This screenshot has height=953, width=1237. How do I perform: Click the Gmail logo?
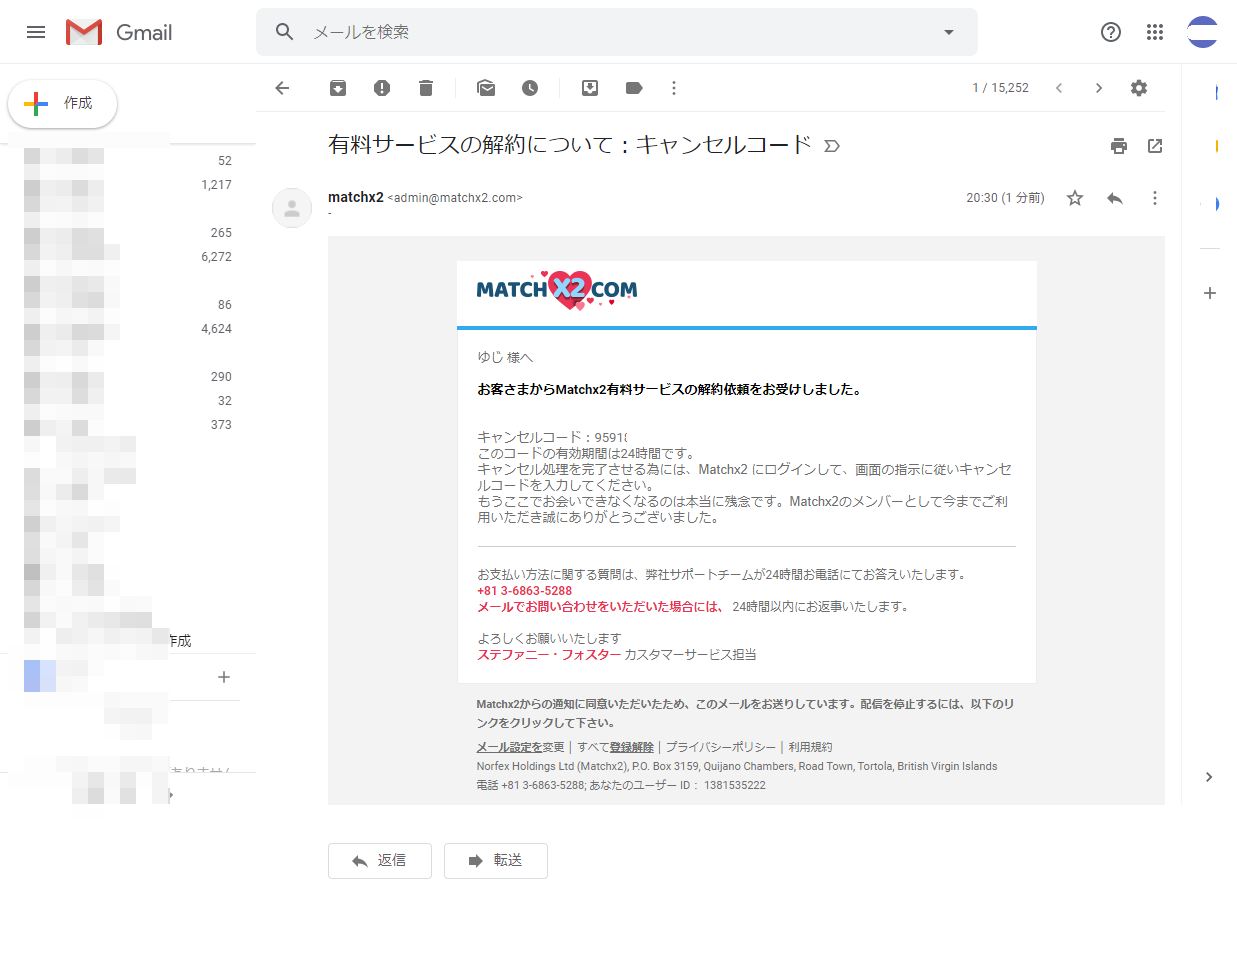coord(119,32)
